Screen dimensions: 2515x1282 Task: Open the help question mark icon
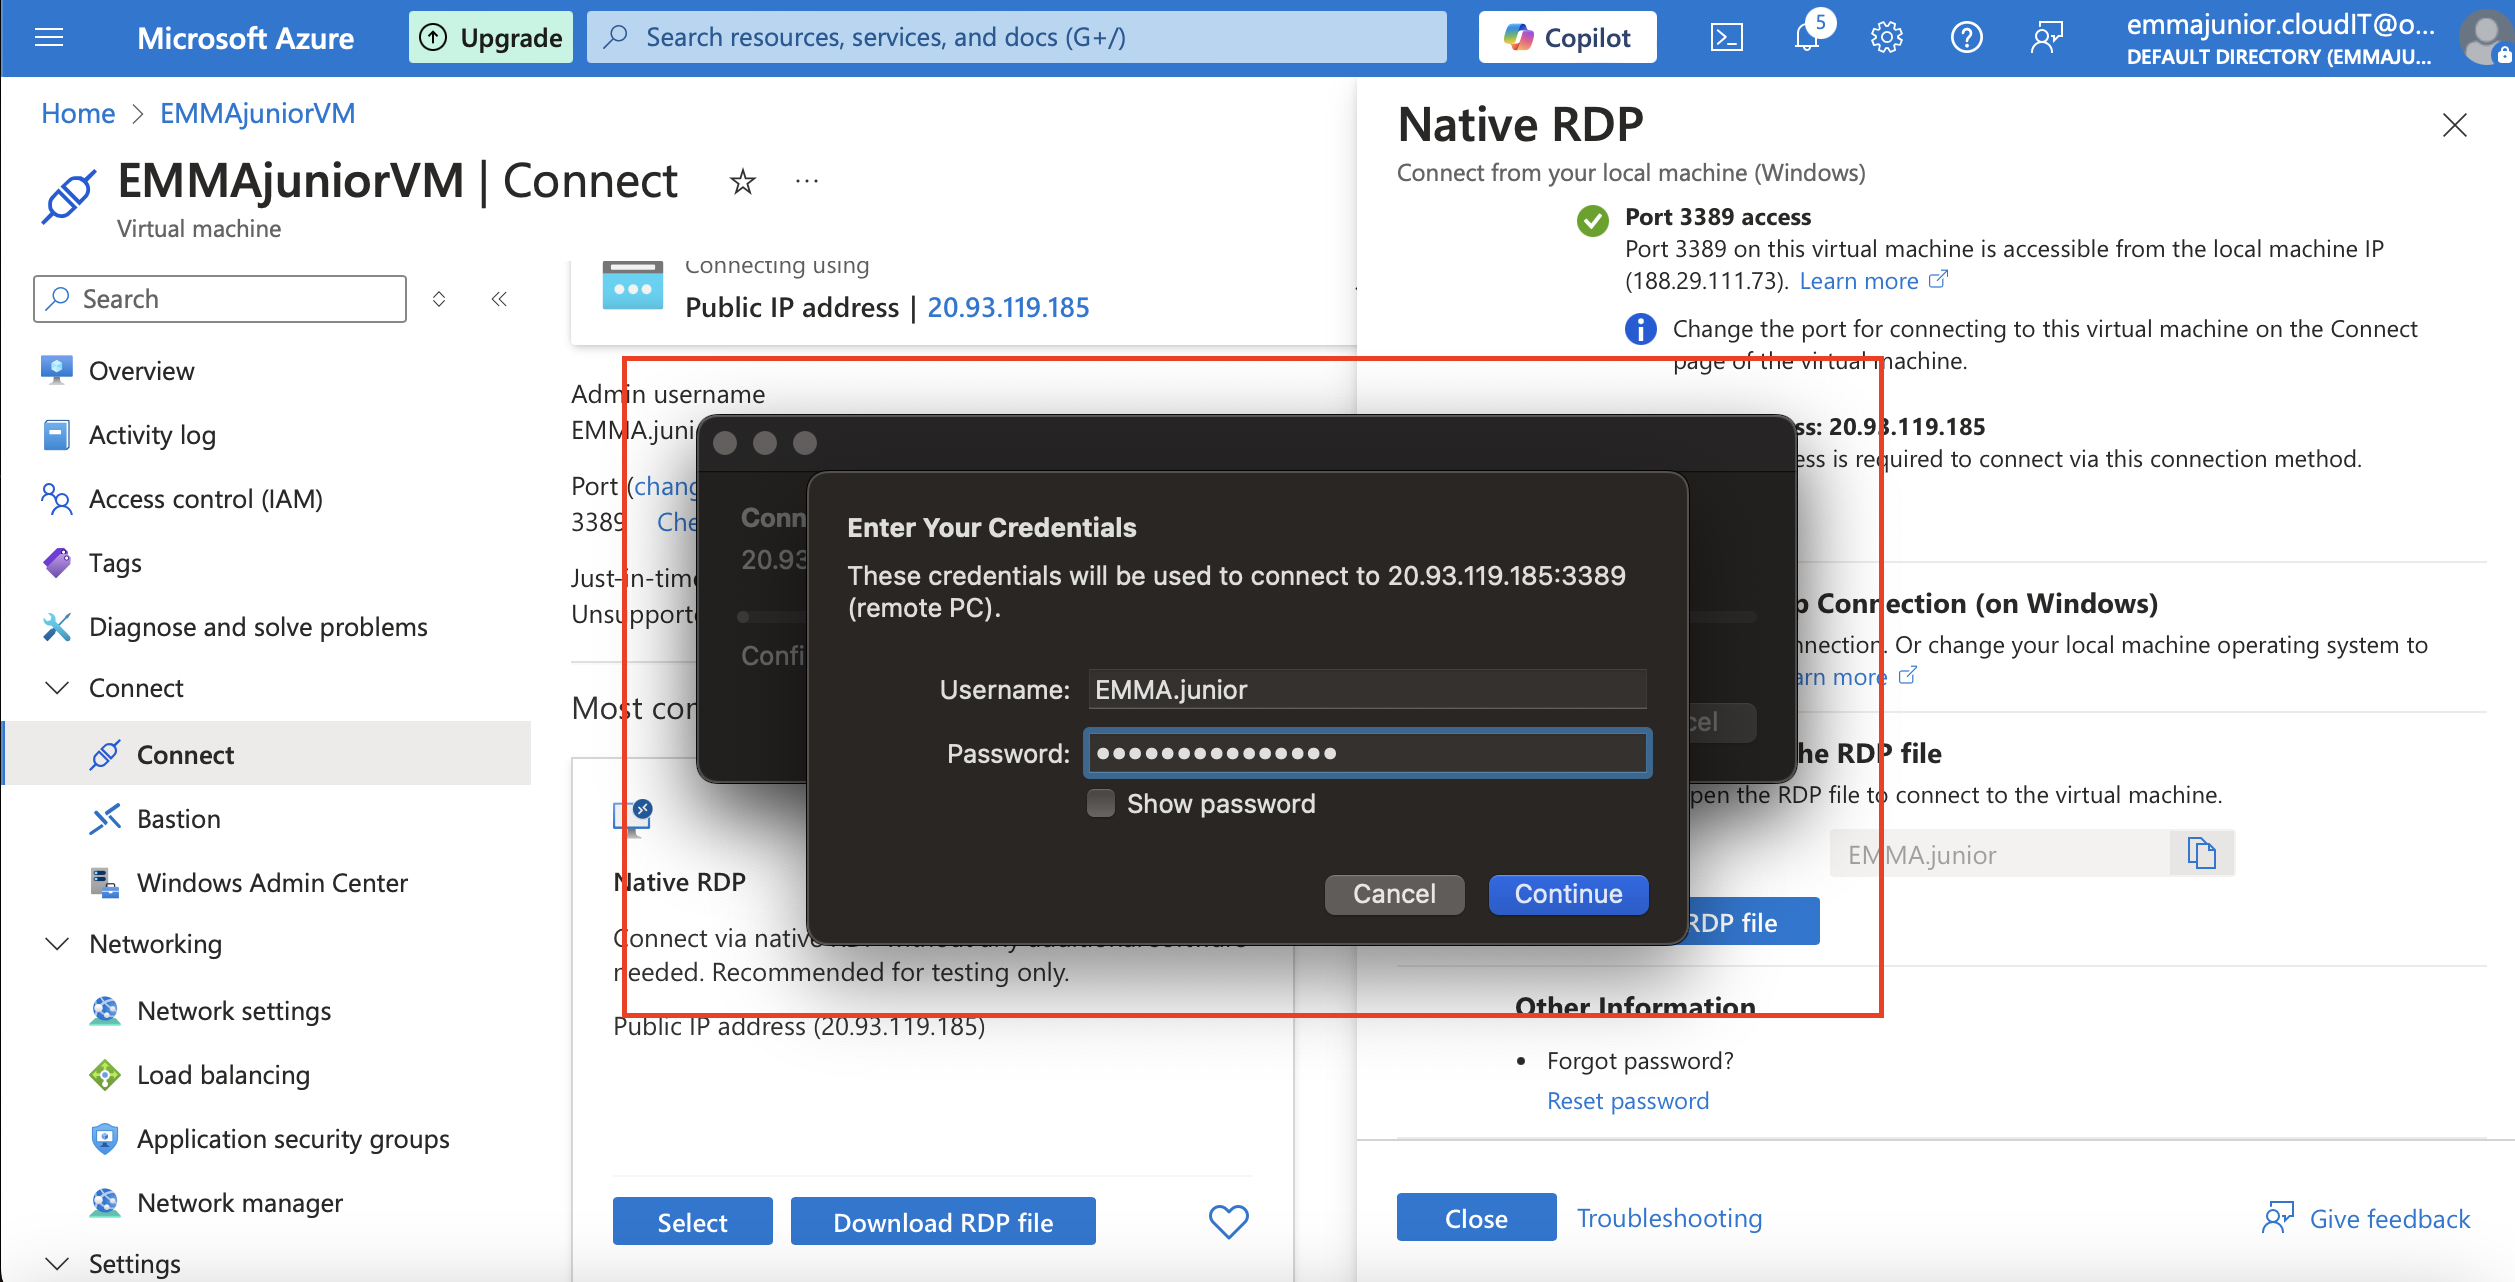click(x=1966, y=38)
